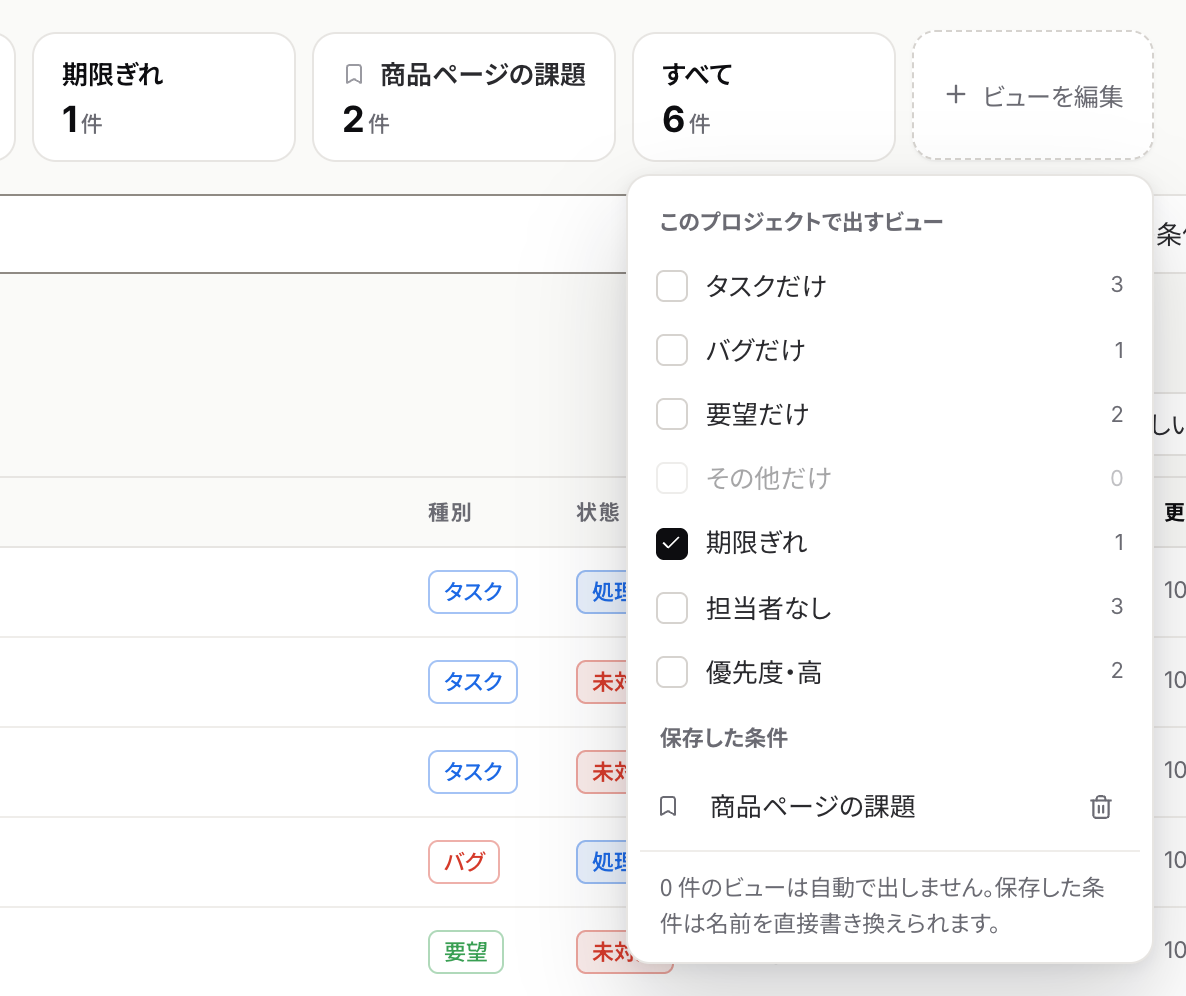Click the 種別 column header
The width and height of the screenshot is (1186, 996).
point(449,512)
